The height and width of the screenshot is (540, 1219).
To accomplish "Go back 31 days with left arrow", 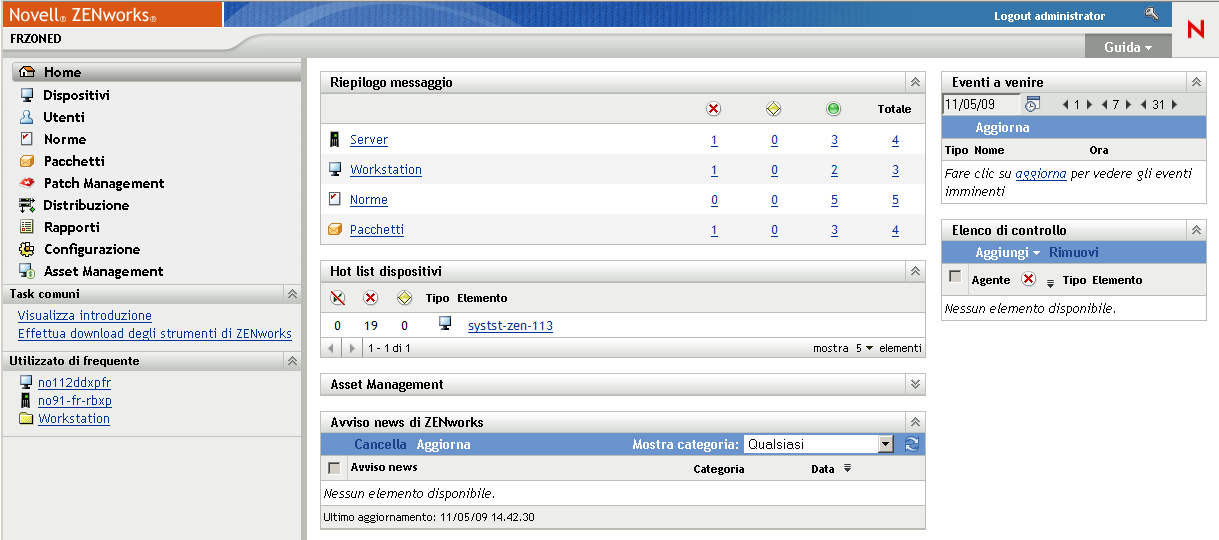I will point(1144,104).
